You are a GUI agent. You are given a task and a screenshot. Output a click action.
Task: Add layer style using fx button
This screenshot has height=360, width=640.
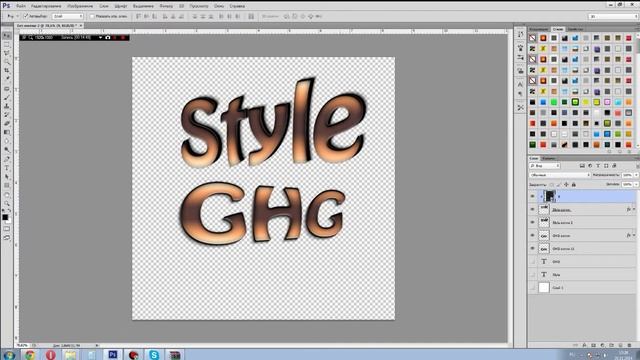coord(584,345)
